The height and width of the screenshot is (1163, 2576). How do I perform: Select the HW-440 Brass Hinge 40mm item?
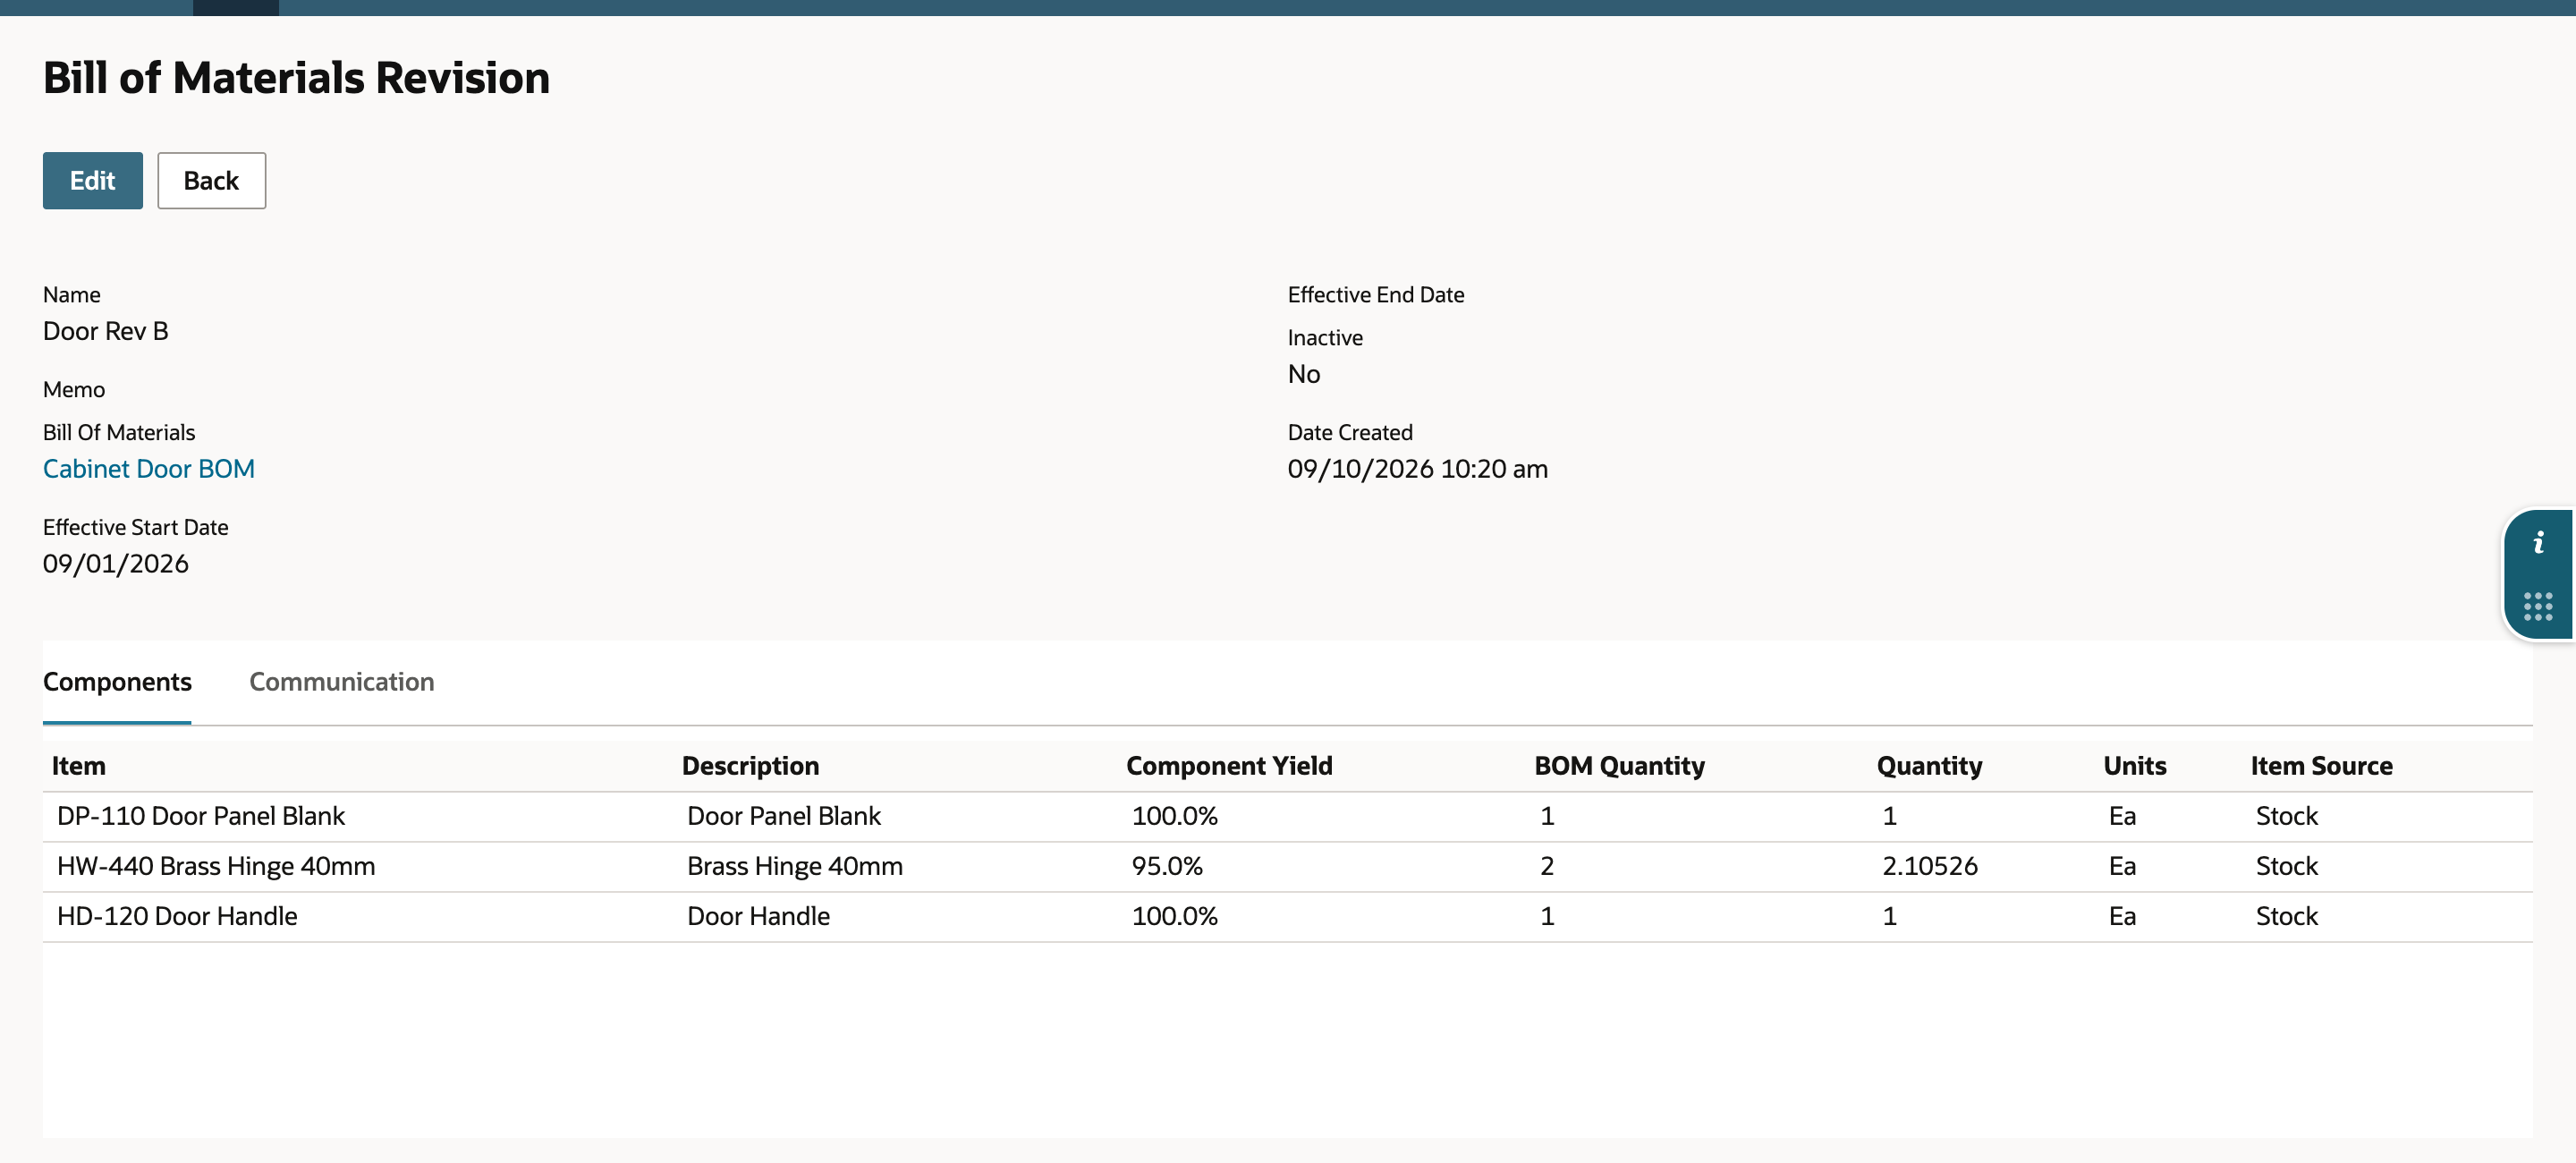point(216,866)
